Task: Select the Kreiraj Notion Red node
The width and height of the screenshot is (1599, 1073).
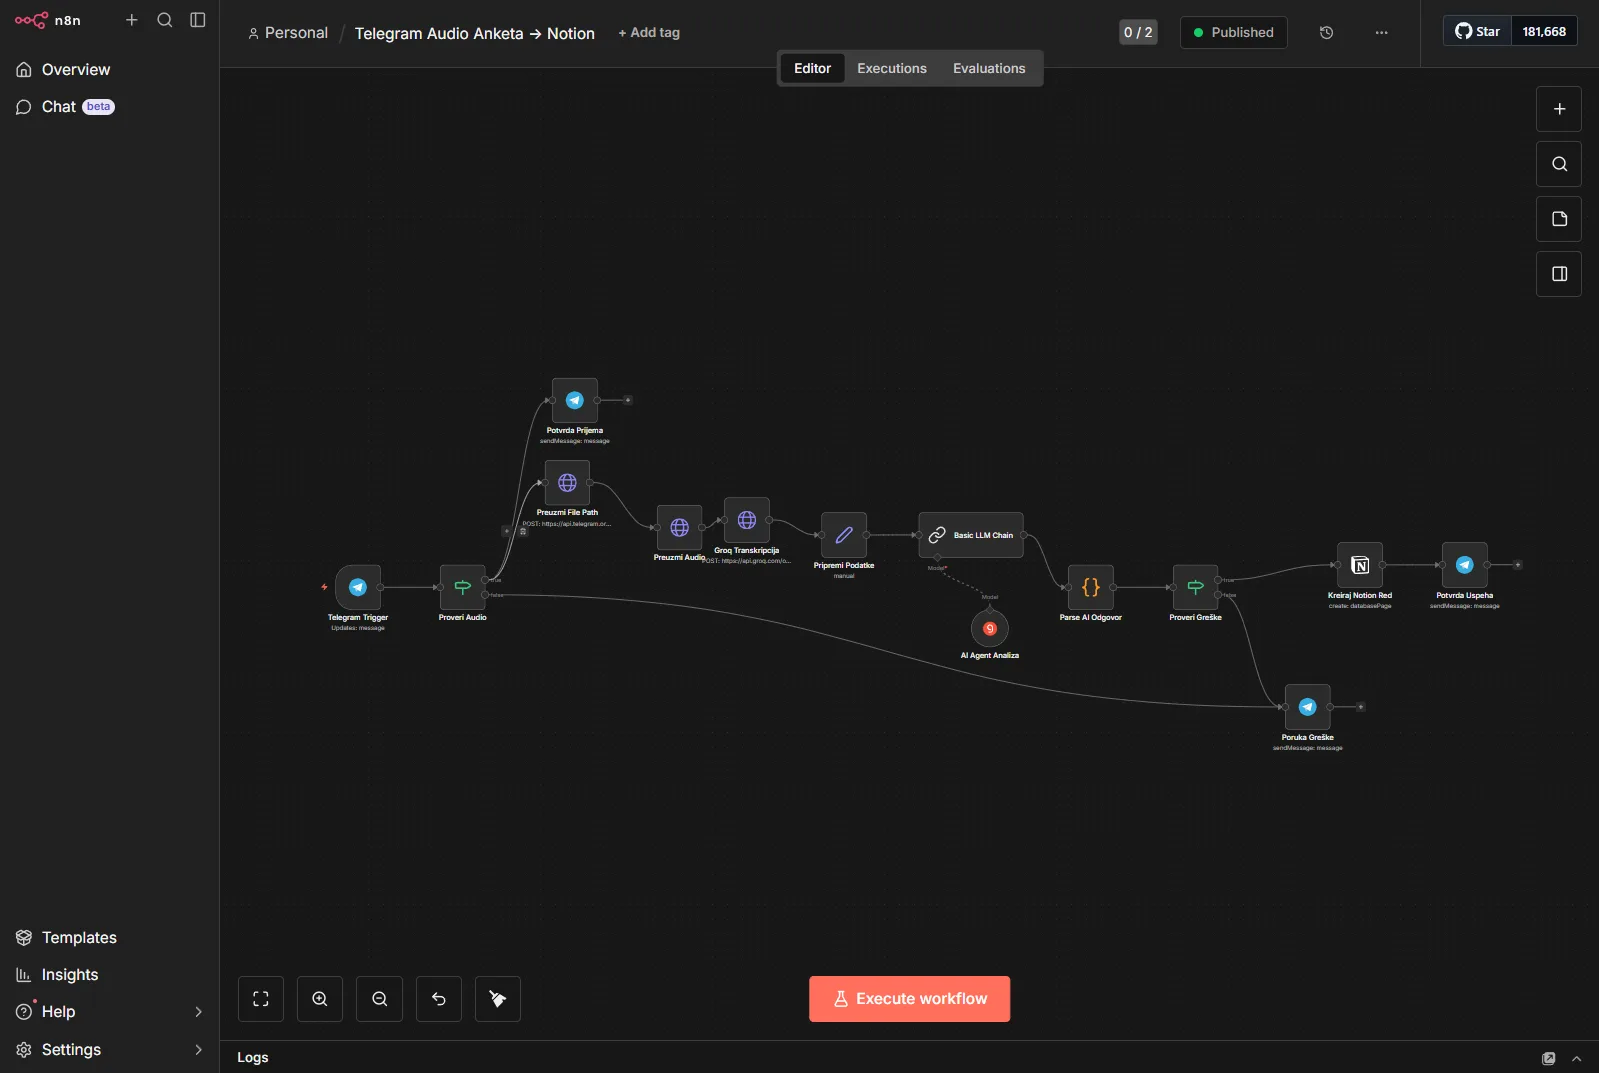Action: pos(1360,565)
